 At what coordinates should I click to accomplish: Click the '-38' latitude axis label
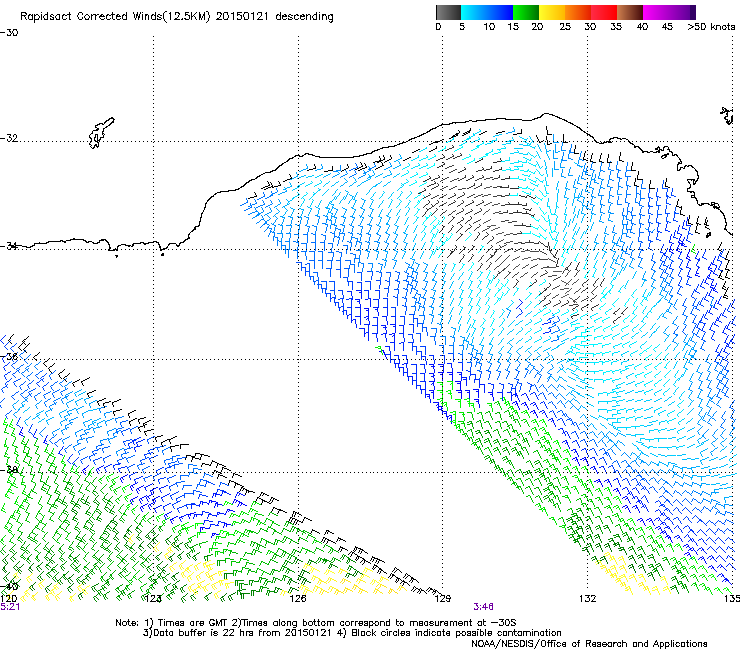9,470
